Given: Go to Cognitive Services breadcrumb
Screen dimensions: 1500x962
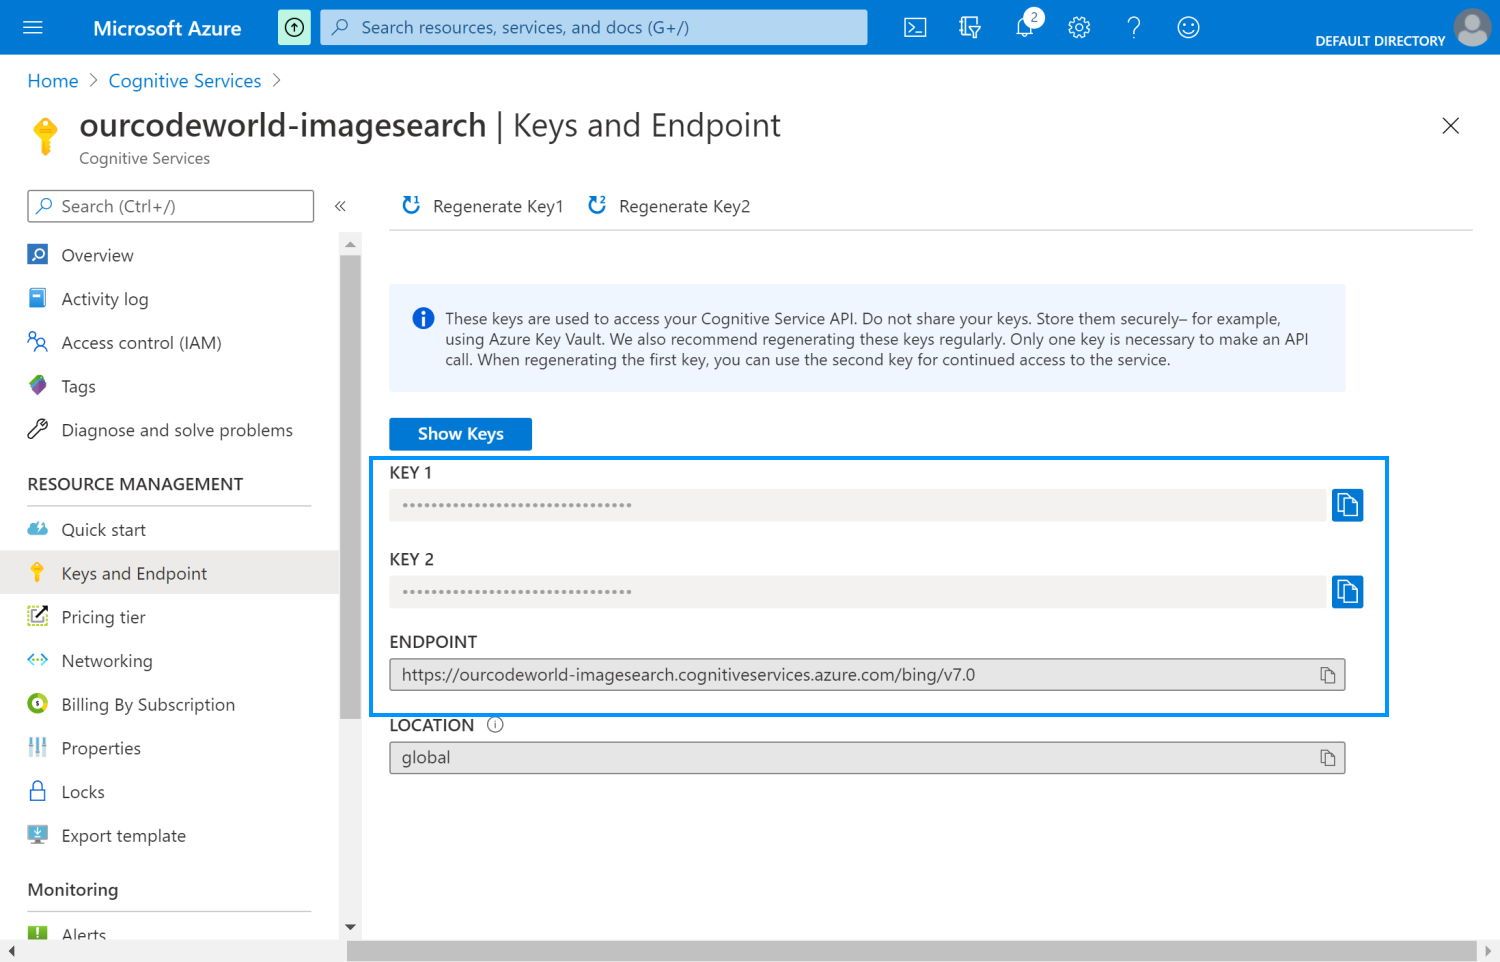Looking at the screenshot, I should click(x=185, y=81).
